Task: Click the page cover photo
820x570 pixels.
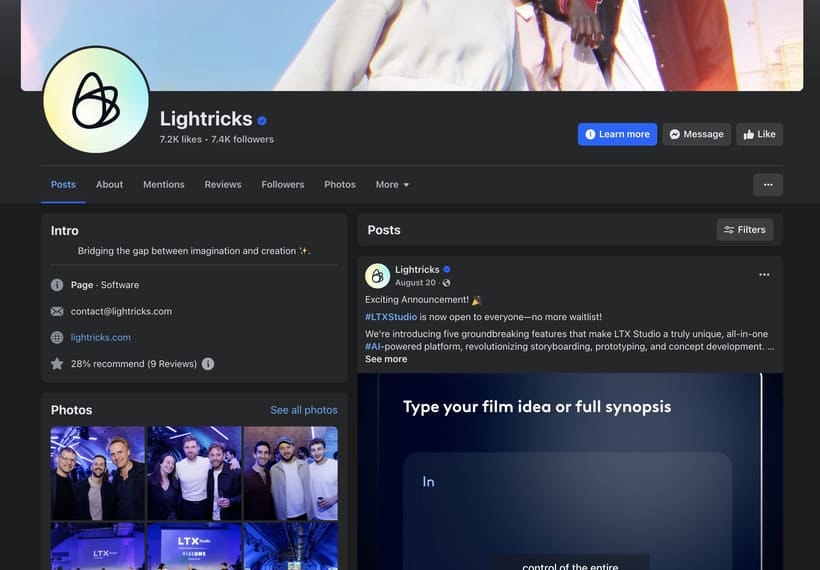Action: [x=412, y=45]
